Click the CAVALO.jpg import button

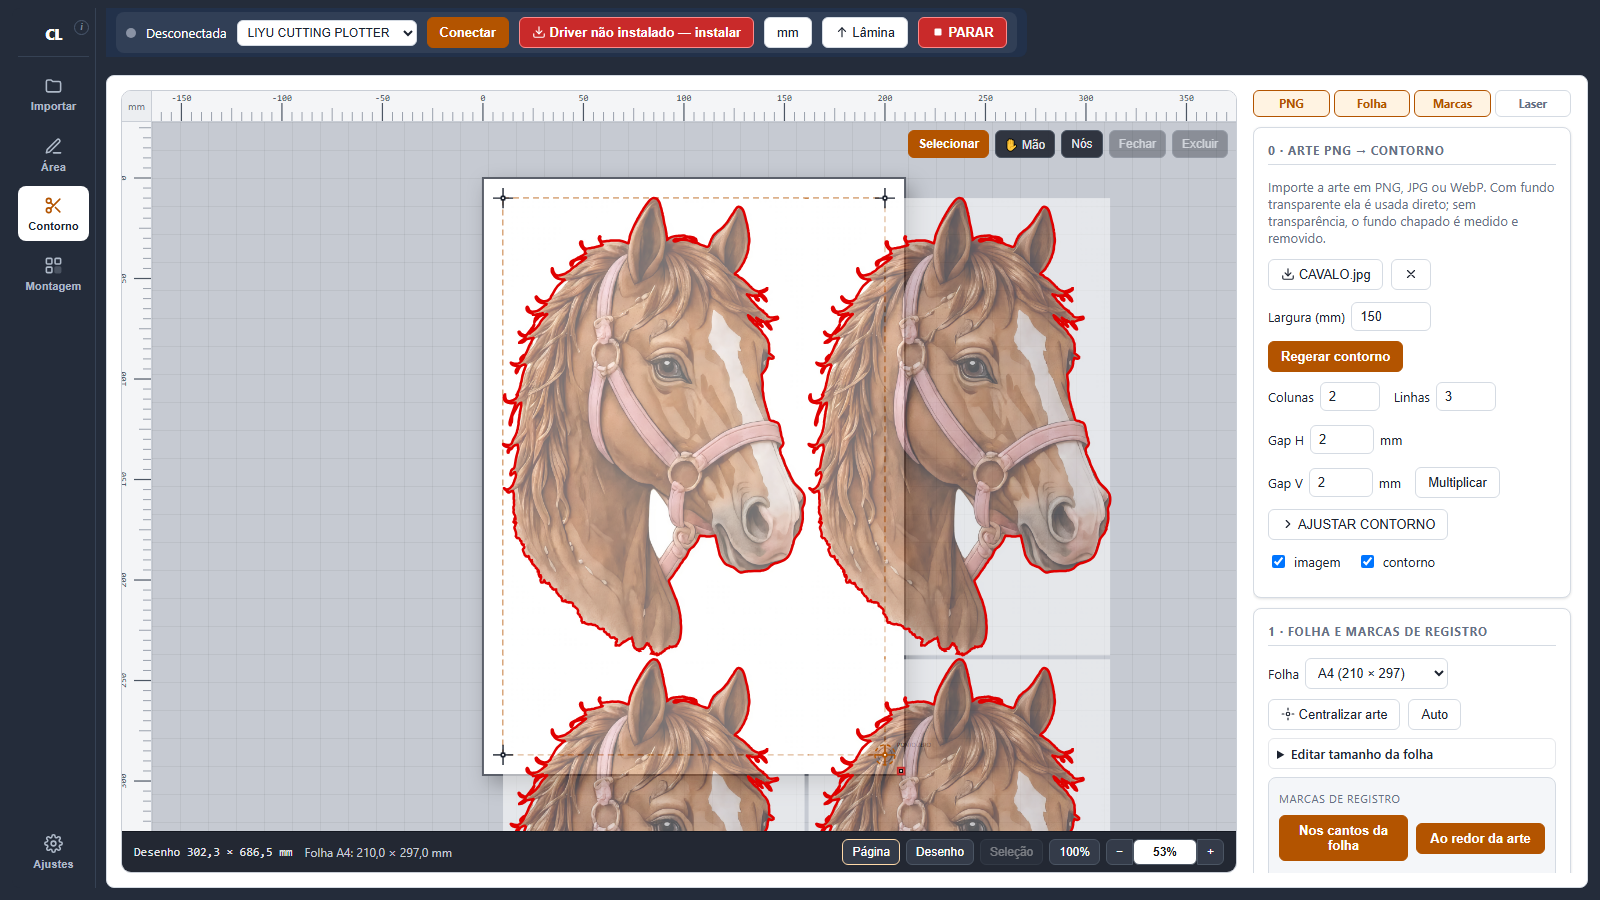pos(1325,274)
